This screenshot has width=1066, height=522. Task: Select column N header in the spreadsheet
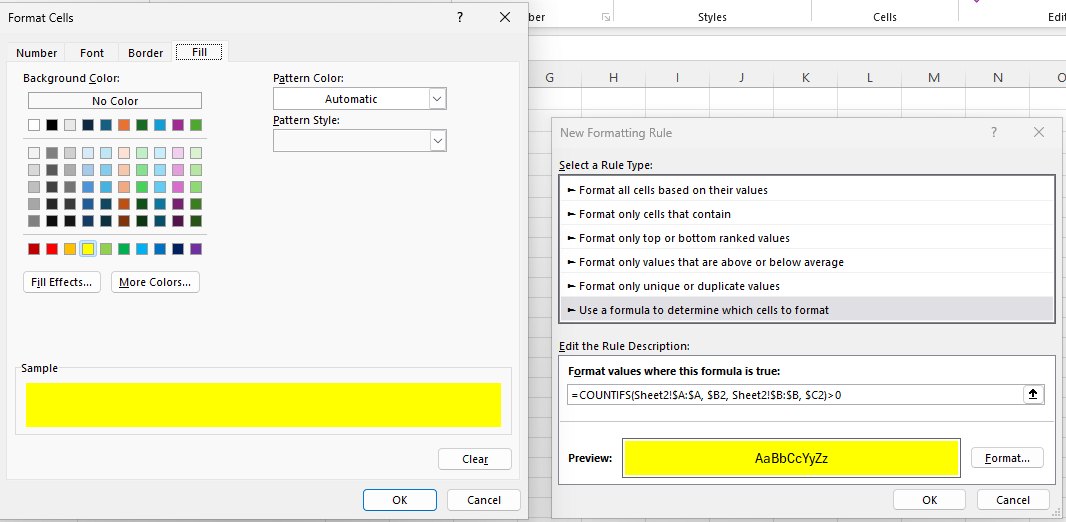[x=997, y=77]
